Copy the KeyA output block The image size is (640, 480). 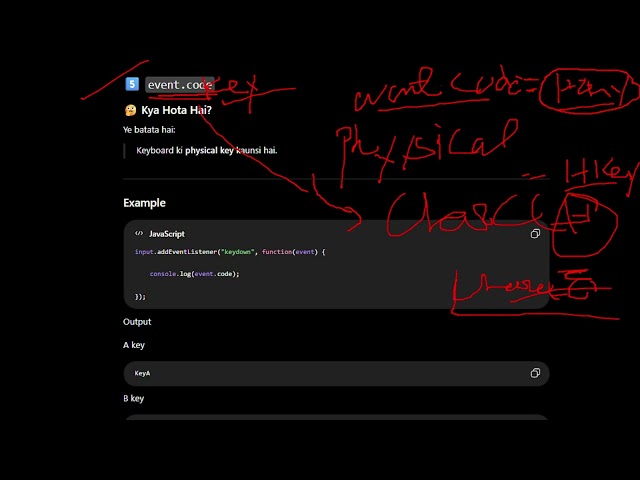tap(535, 373)
